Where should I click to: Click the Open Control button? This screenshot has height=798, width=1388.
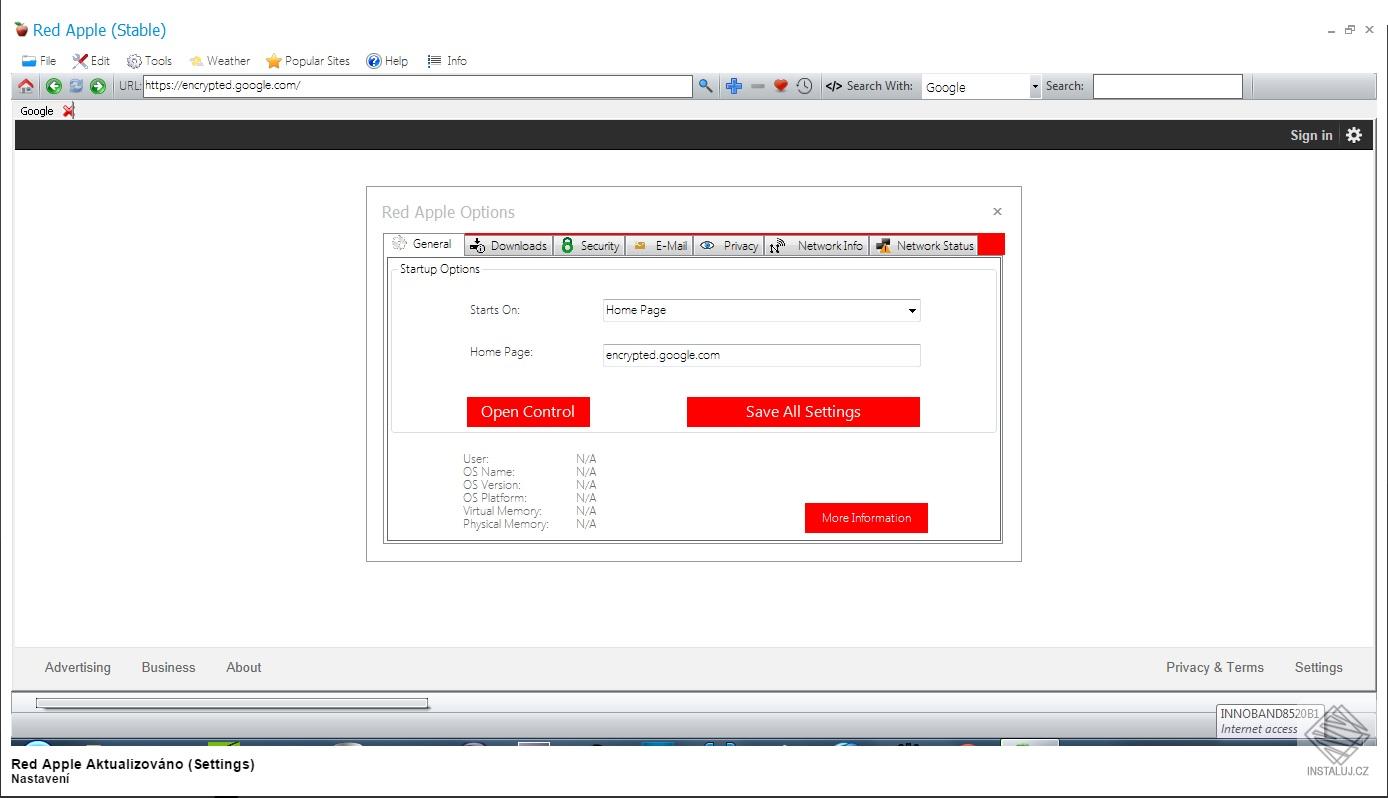[528, 412]
